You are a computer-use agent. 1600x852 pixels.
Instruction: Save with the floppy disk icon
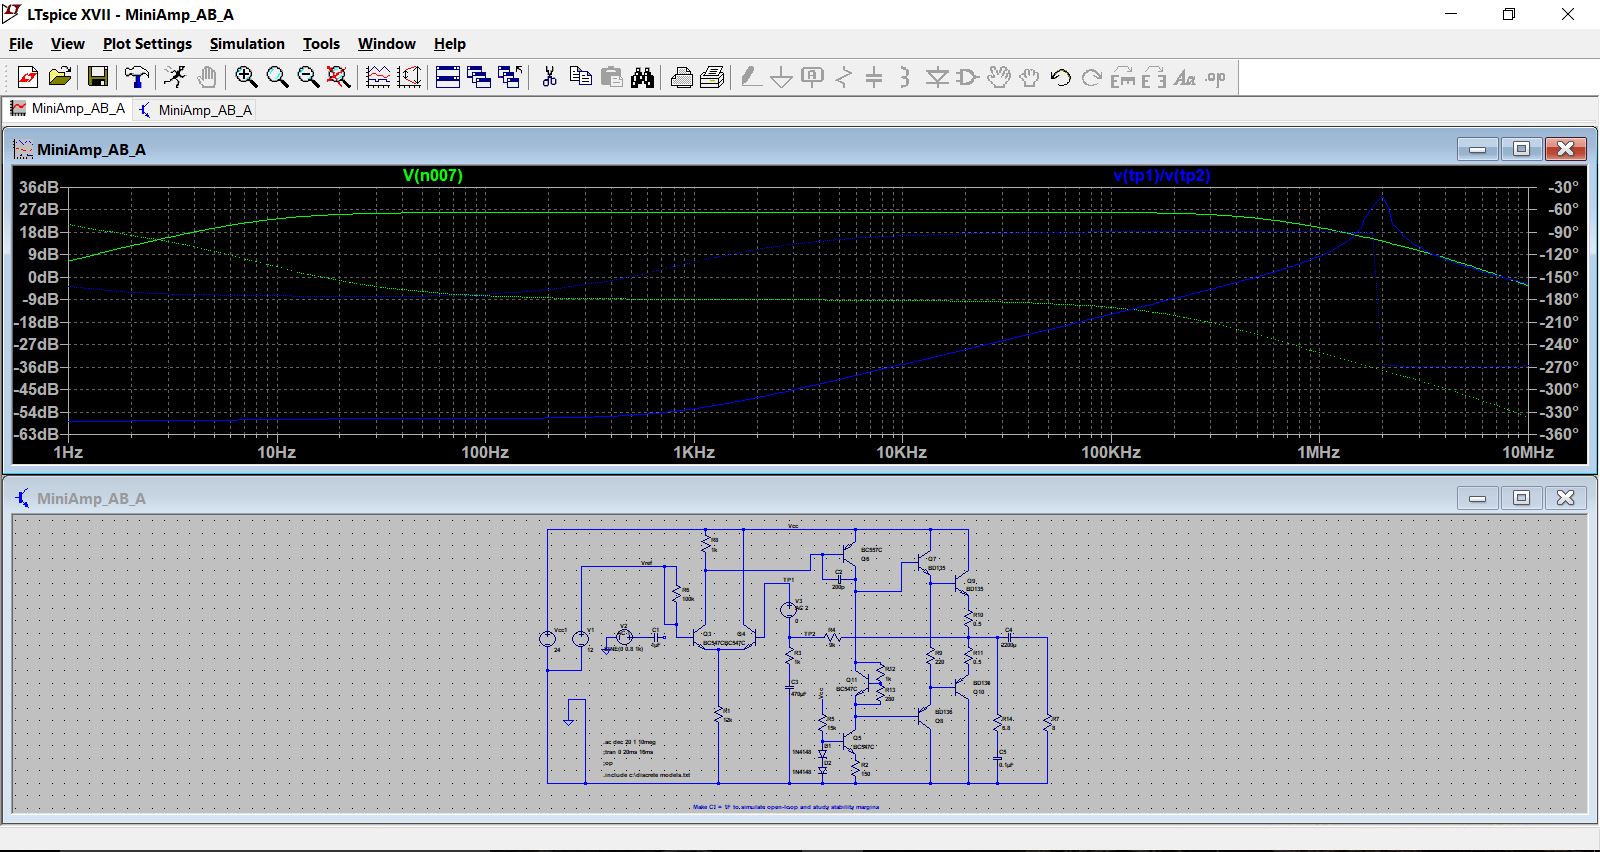click(98, 77)
